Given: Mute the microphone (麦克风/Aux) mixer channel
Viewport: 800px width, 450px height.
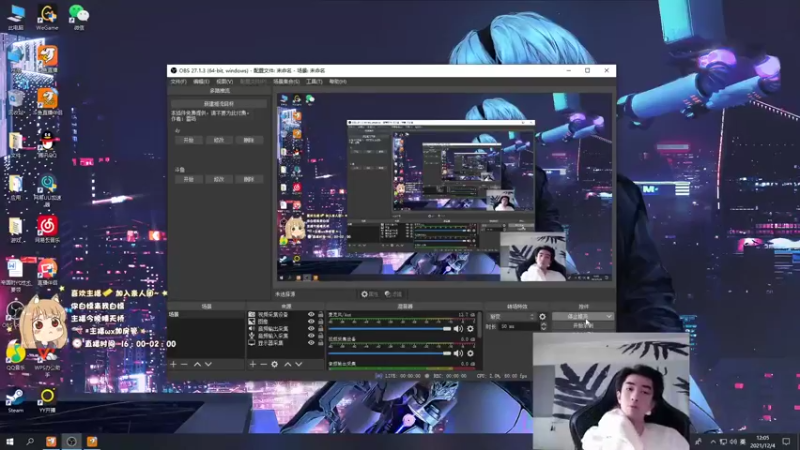Looking at the screenshot, I should pos(458,329).
